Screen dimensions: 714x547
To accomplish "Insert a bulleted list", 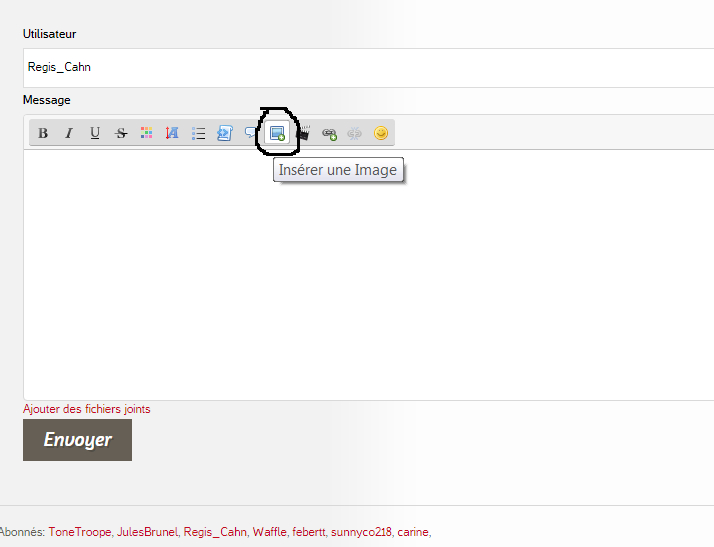I will tap(198, 133).
